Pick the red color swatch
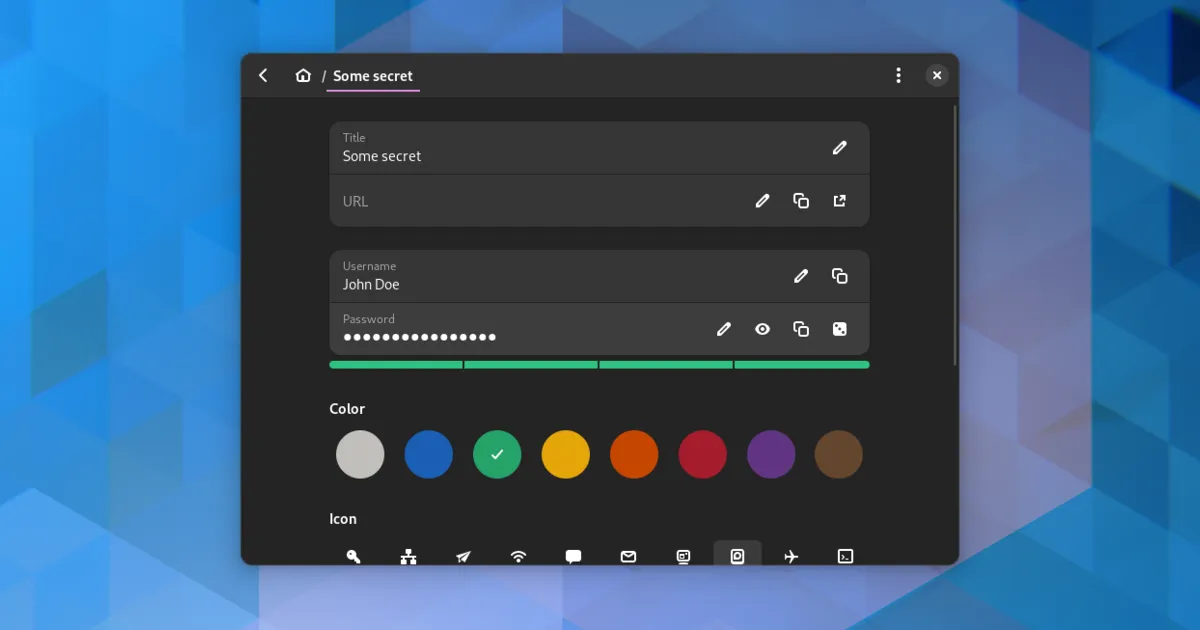This screenshot has height=630, width=1200. click(702, 455)
